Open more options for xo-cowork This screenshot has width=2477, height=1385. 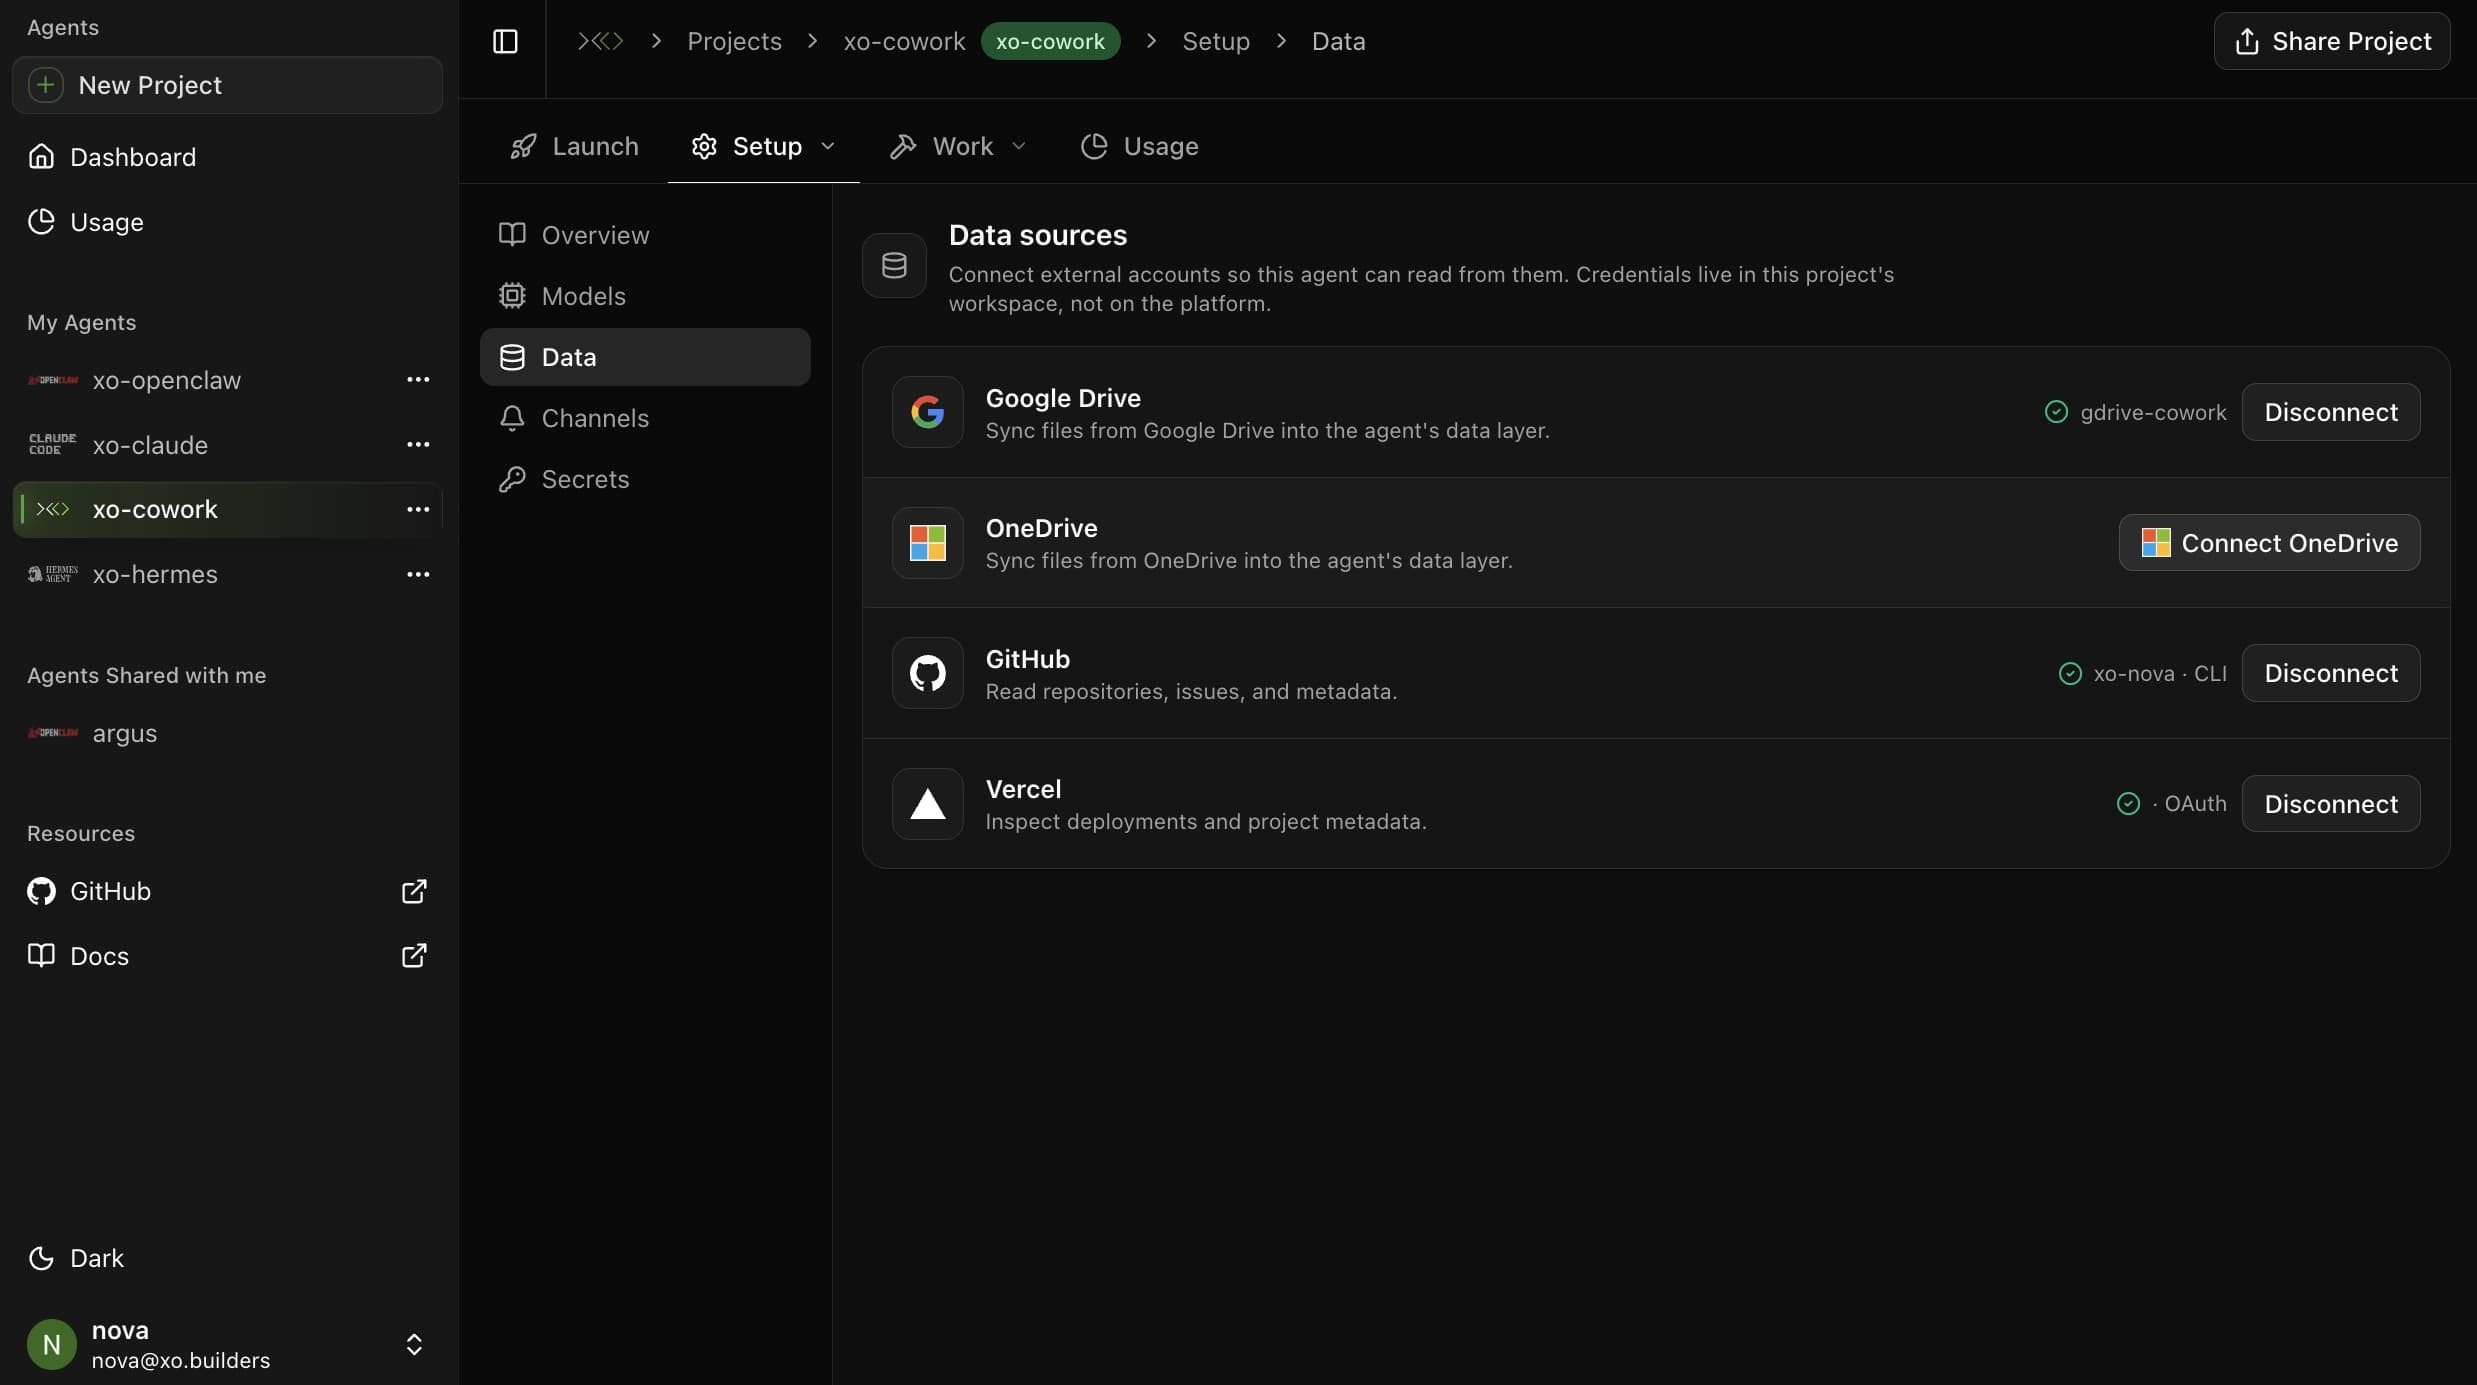coord(417,510)
